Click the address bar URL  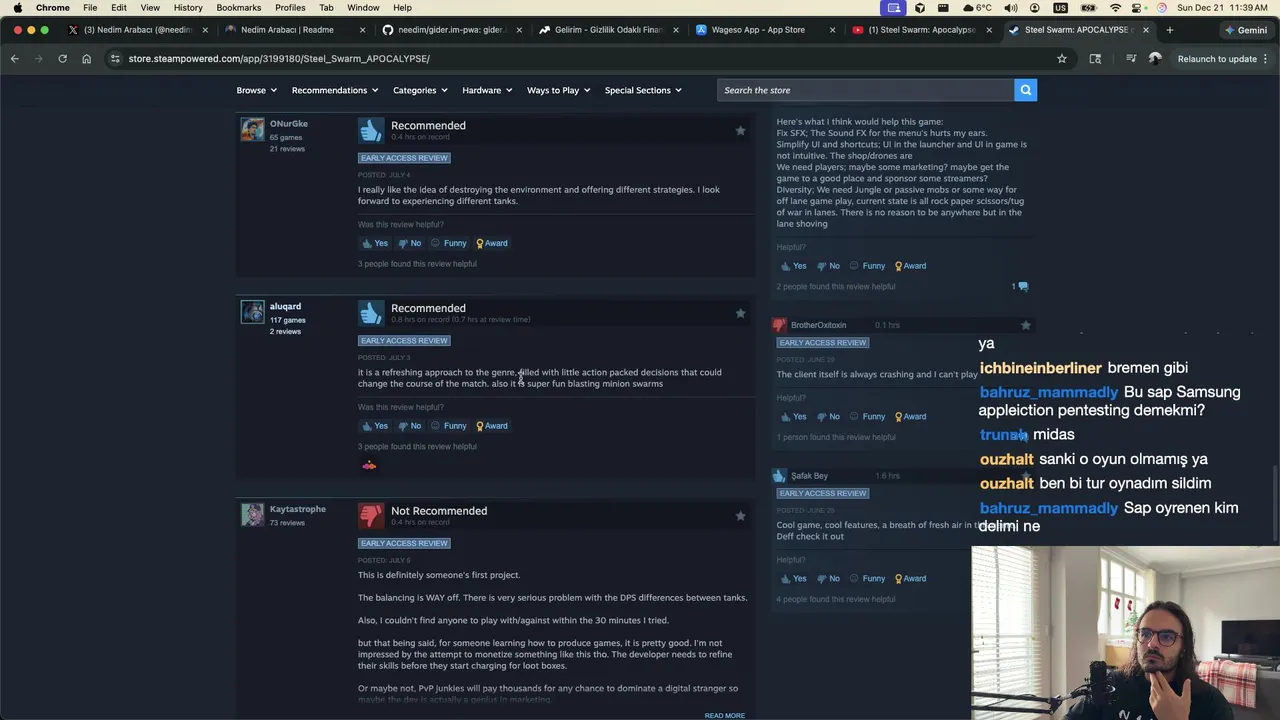point(279,59)
